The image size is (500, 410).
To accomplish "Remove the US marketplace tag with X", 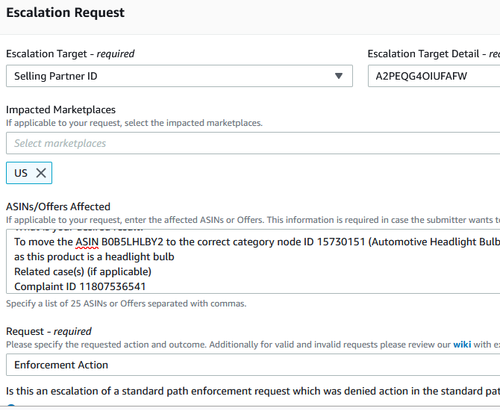I will [x=41, y=173].
